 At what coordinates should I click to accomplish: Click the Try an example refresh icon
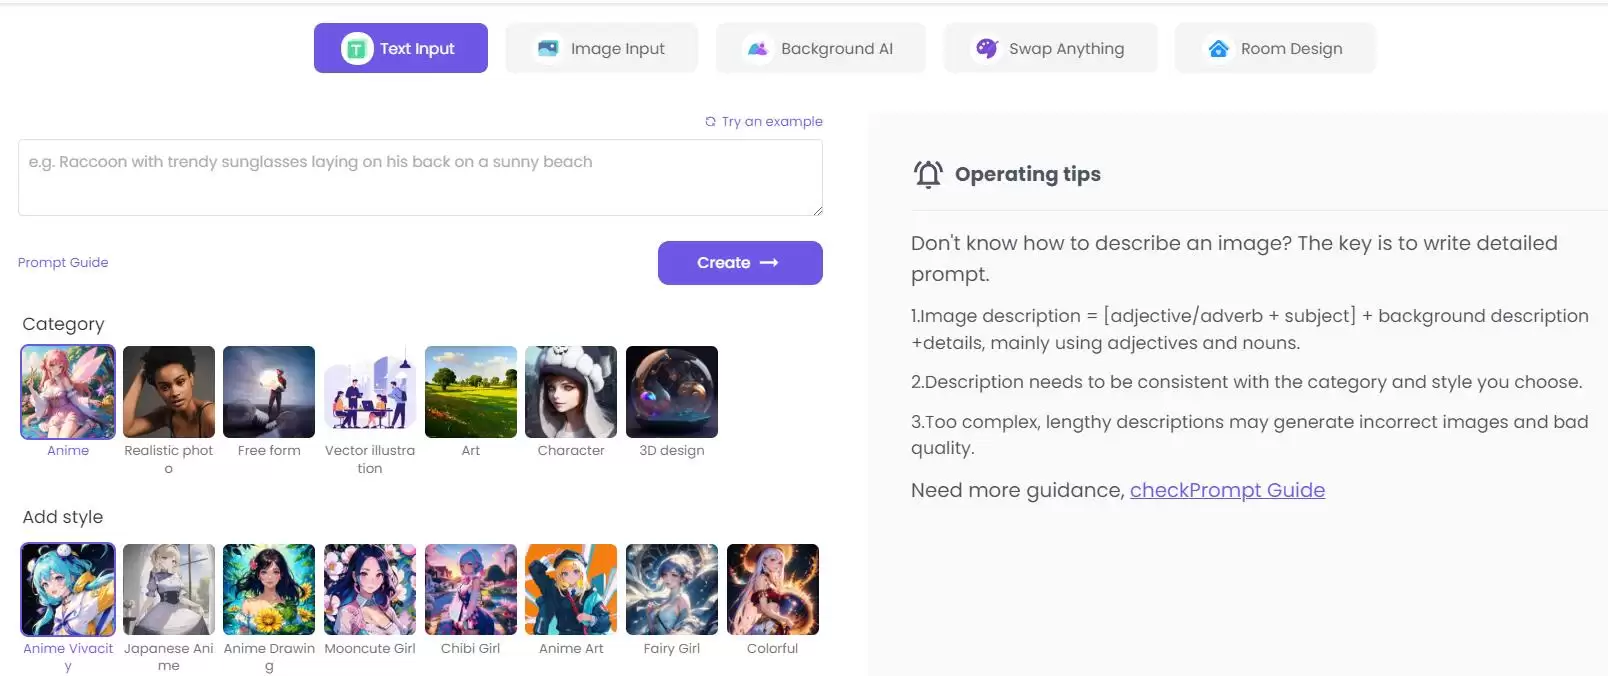(x=710, y=121)
